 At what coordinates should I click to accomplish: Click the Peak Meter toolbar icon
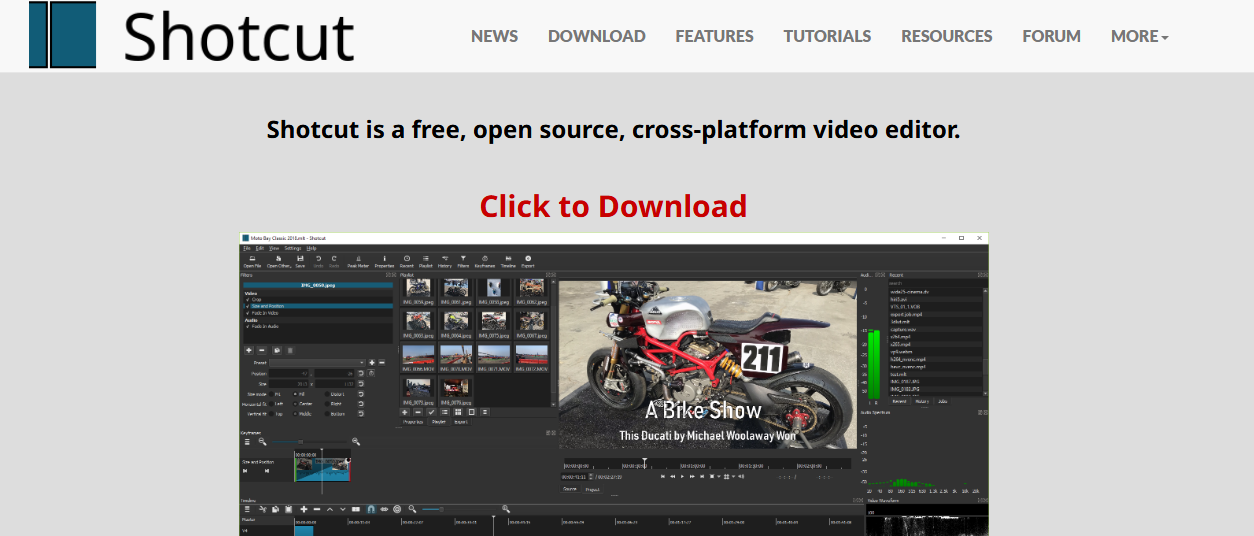[x=358, y=261]
